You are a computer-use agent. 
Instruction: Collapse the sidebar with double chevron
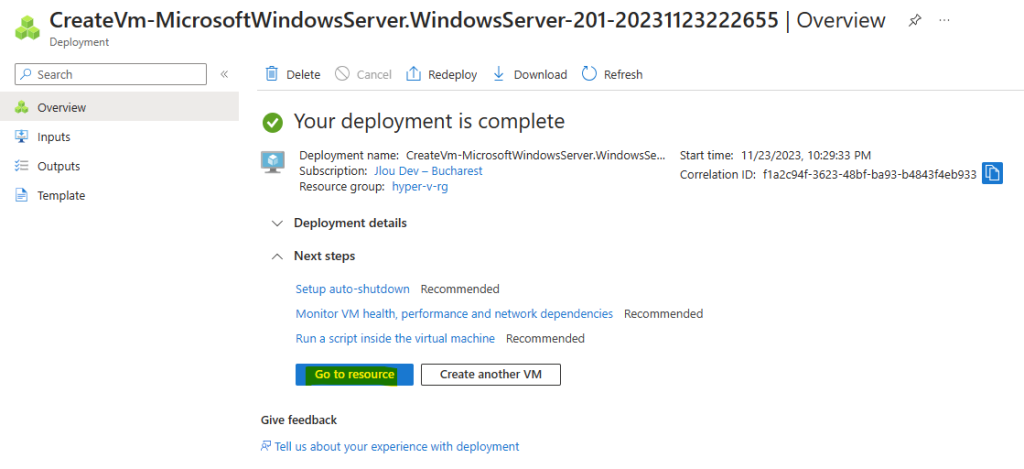pos(224,74)
